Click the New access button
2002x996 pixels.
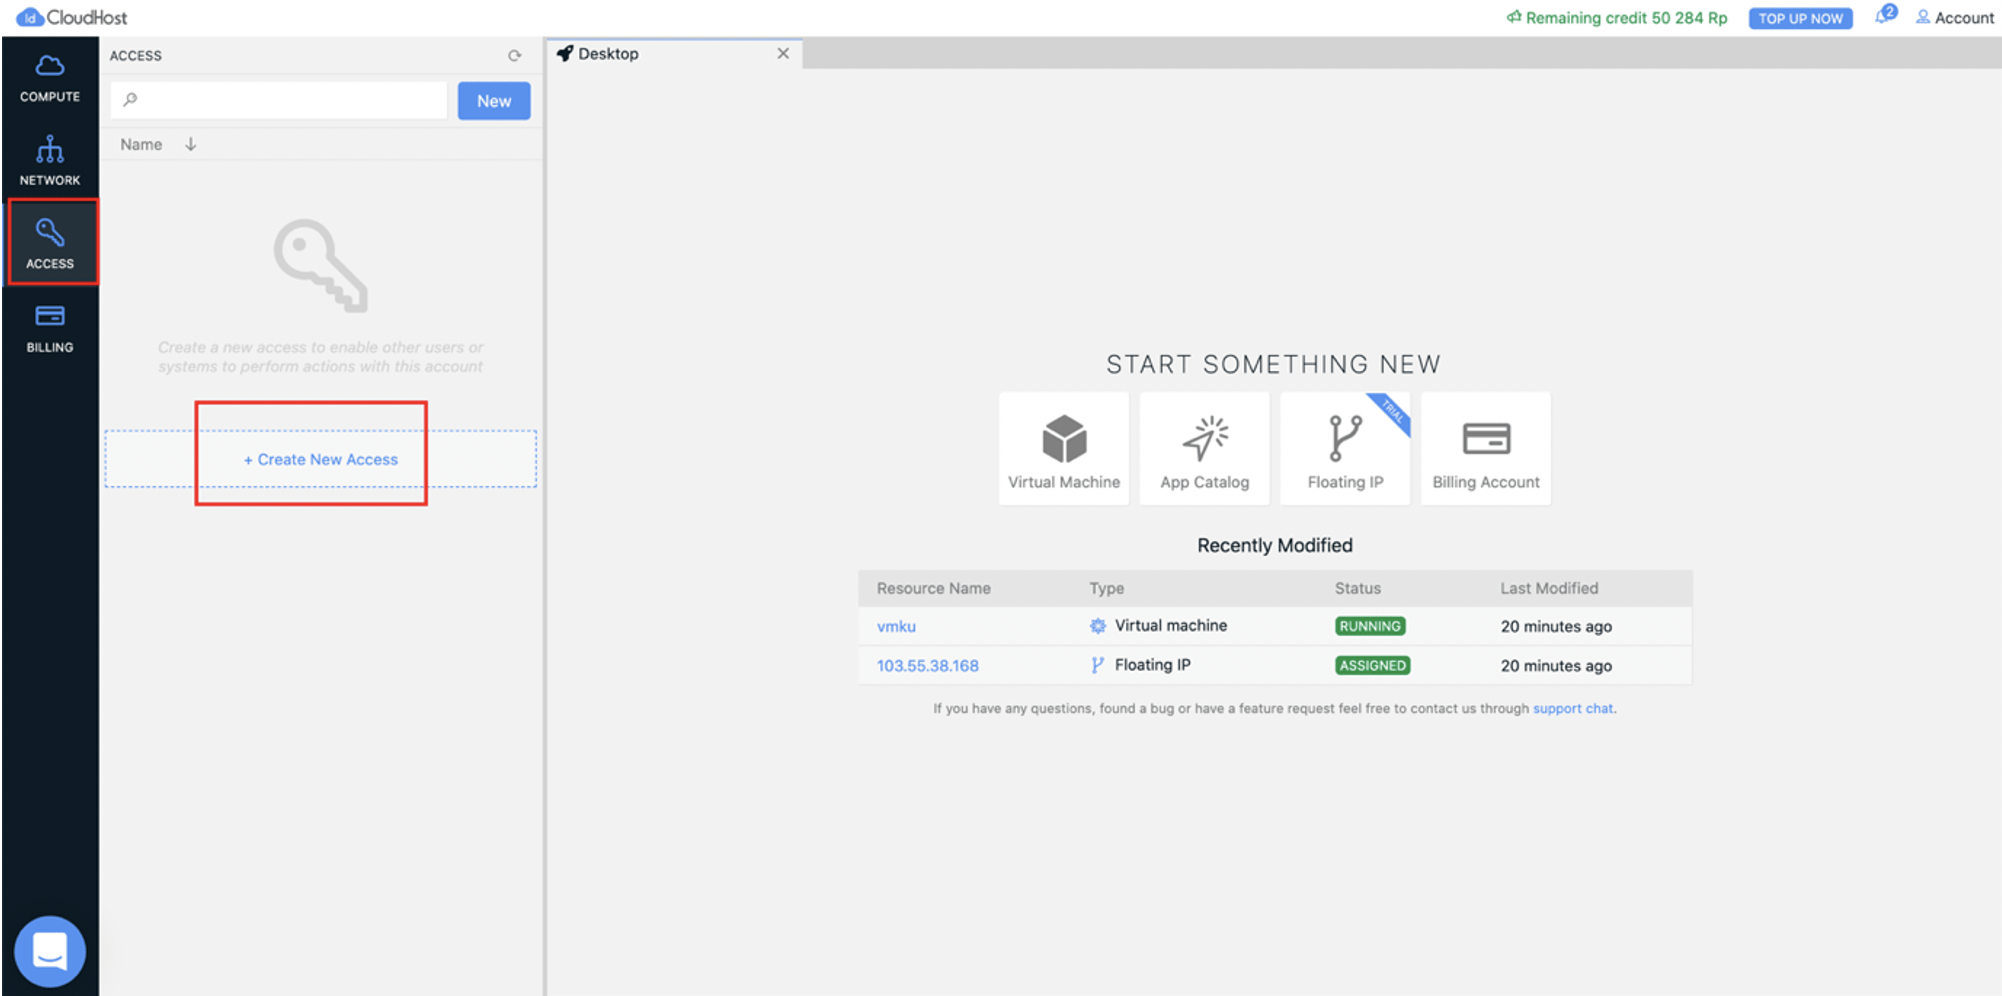tap(493, 100)
